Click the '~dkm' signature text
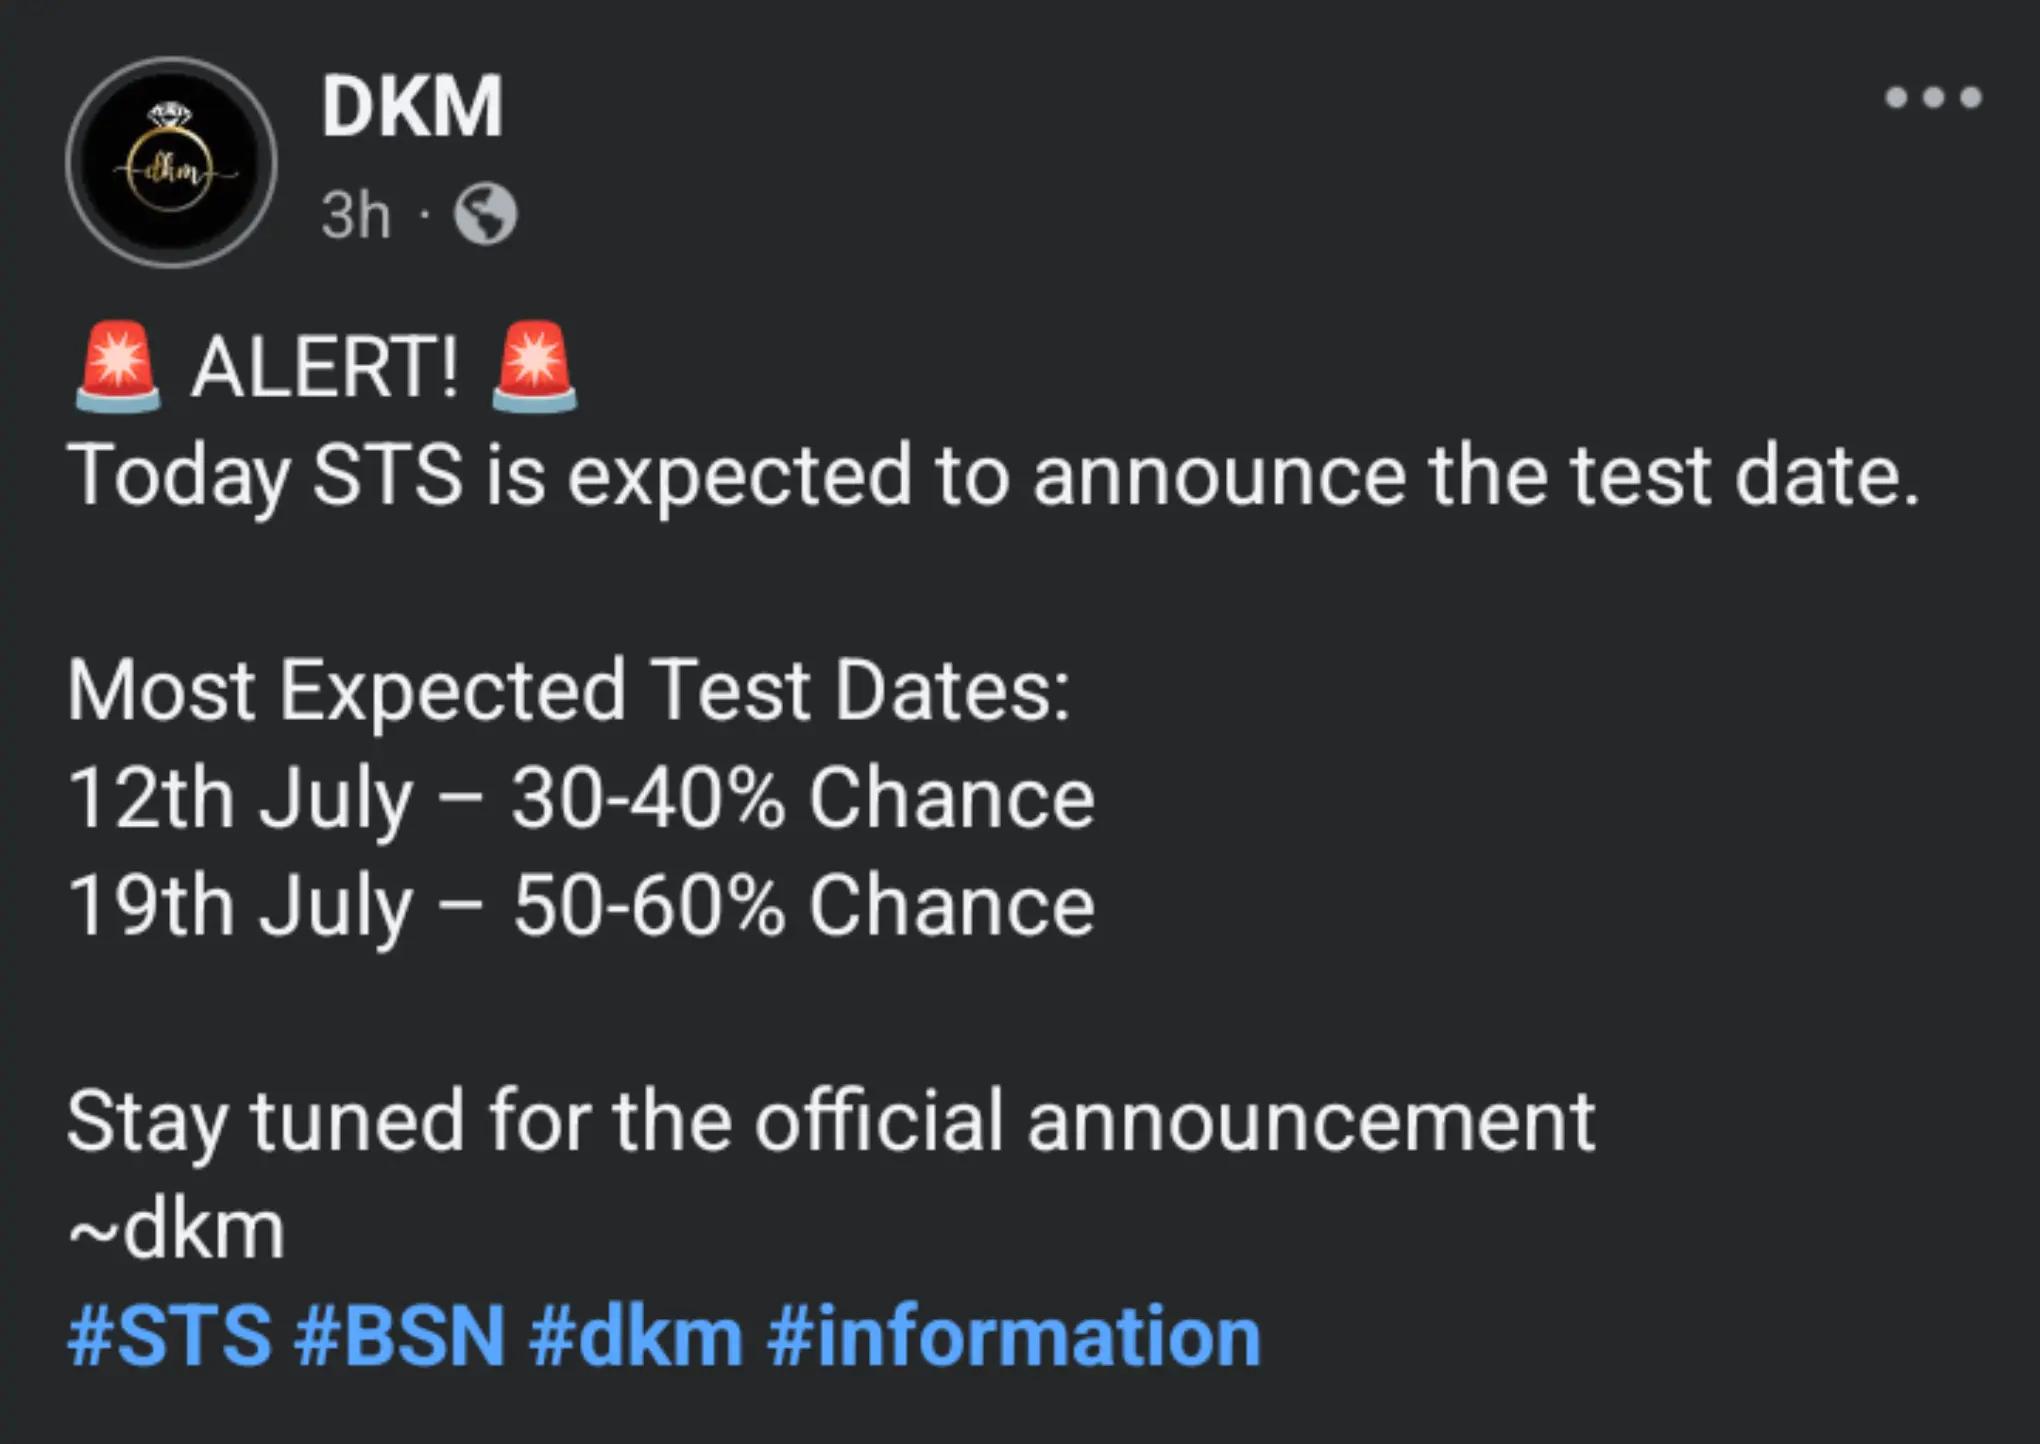This screenshot has height=1444, width=2040. (x=177, y=1230)
